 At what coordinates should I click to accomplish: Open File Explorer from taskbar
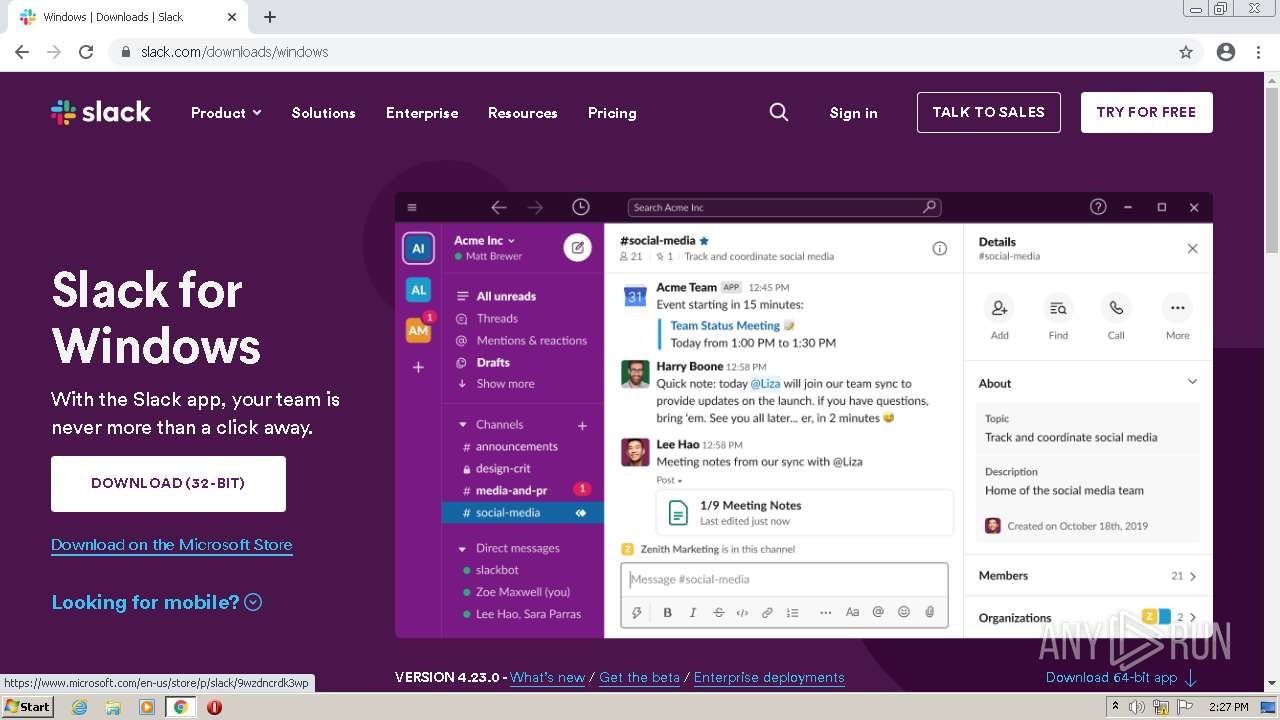(113, 707)
